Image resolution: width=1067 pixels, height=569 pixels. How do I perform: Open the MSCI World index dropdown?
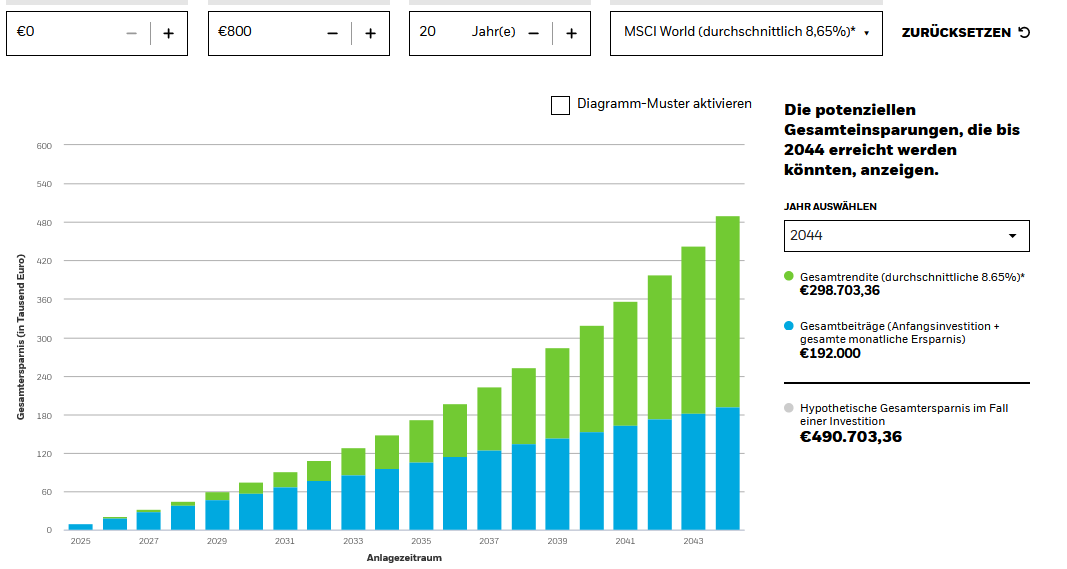[746, 33]
